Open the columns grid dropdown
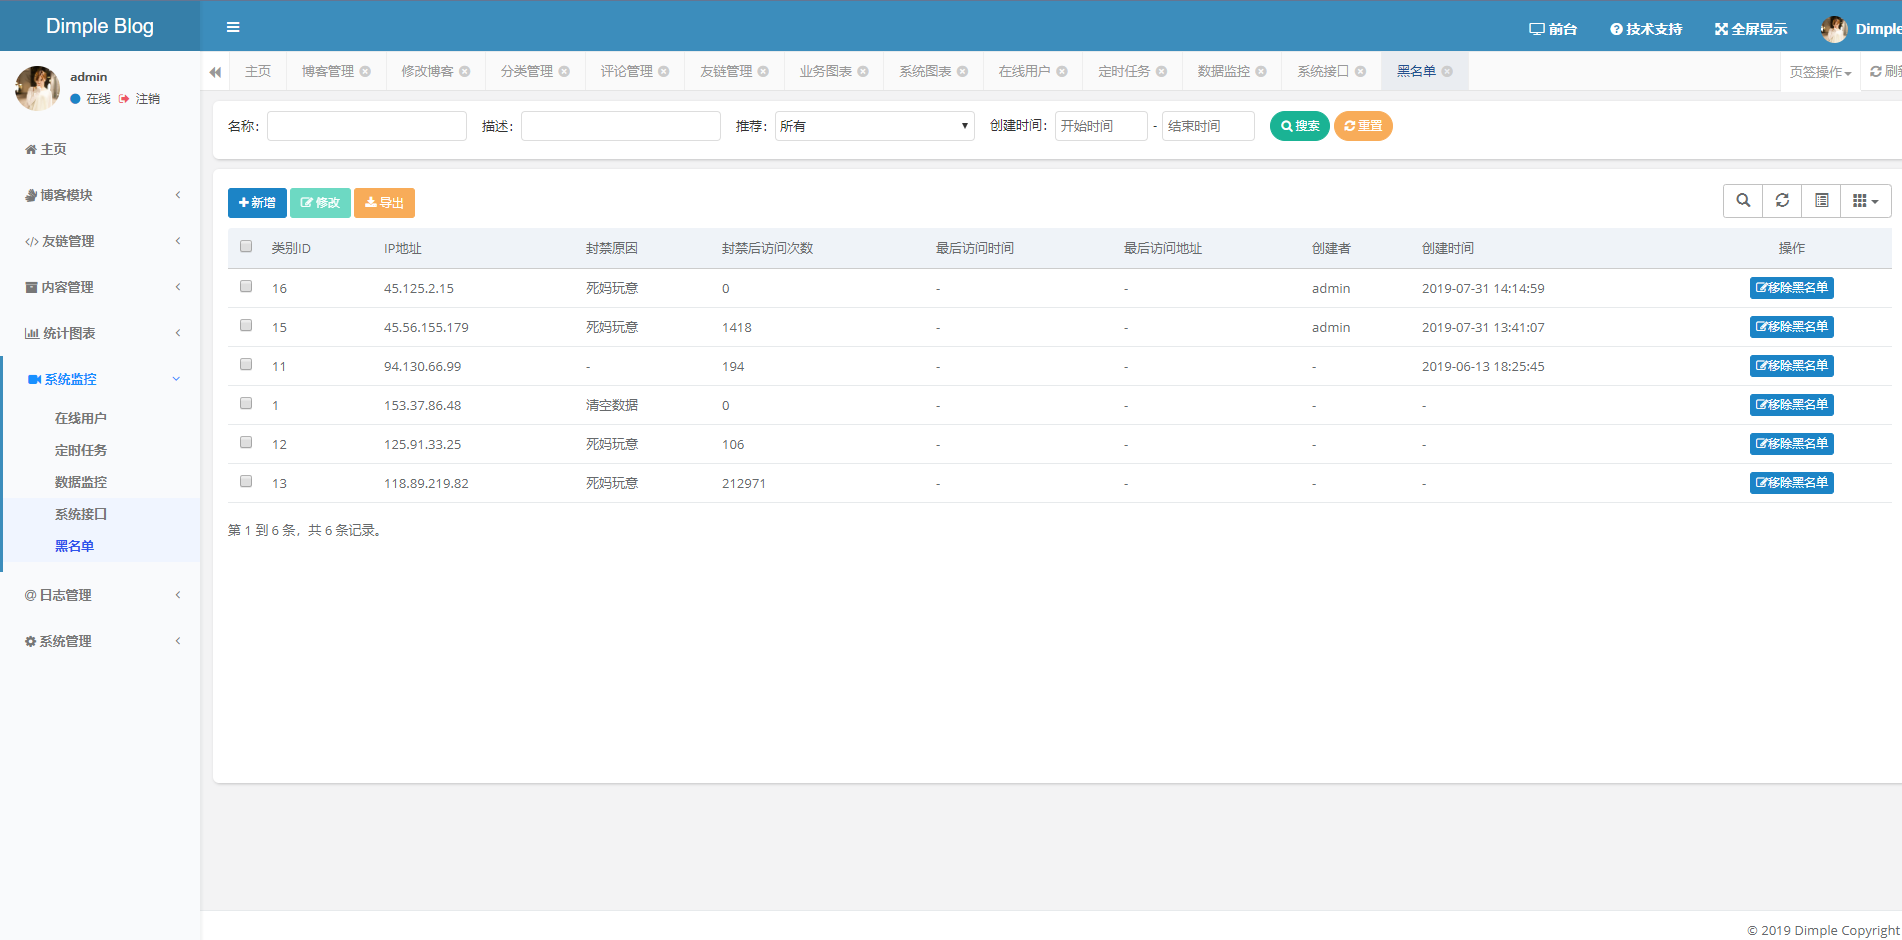Screen dimensions: 1902x940 click(x=1866, y=201)
